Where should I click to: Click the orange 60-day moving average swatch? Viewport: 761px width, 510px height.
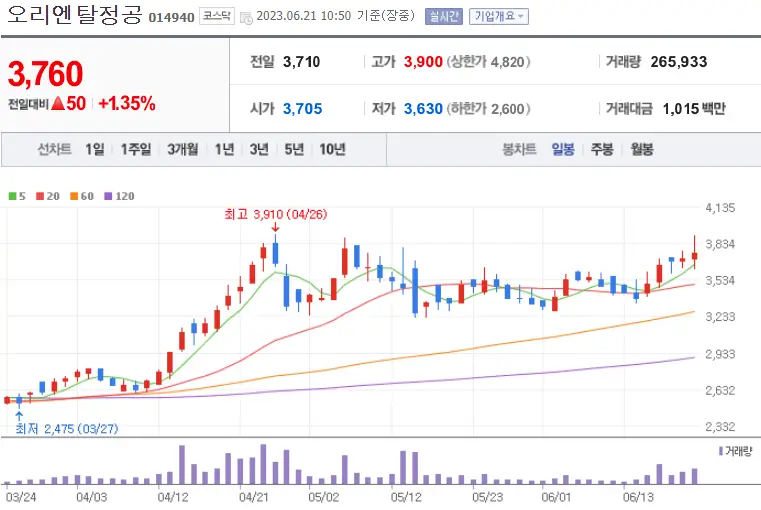(x=74, y=196)
